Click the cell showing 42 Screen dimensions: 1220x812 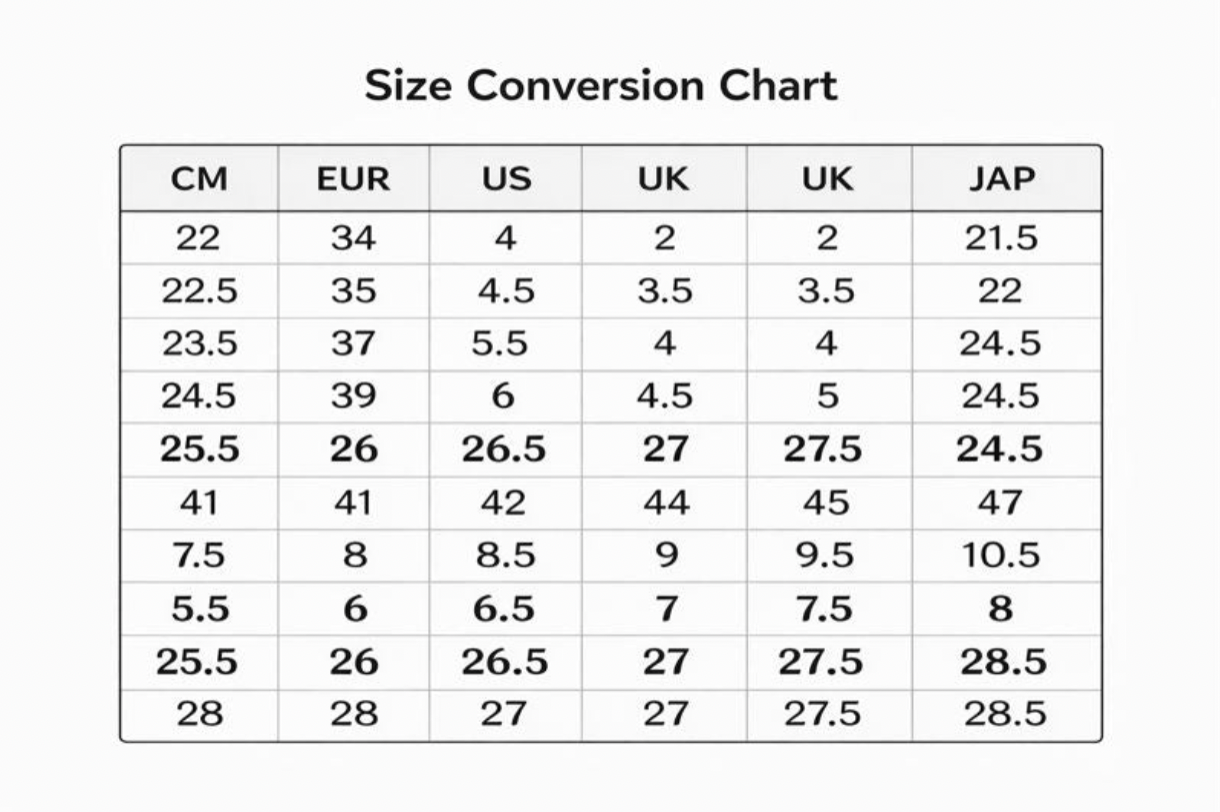pyautogui.click(x=503, y=502)
